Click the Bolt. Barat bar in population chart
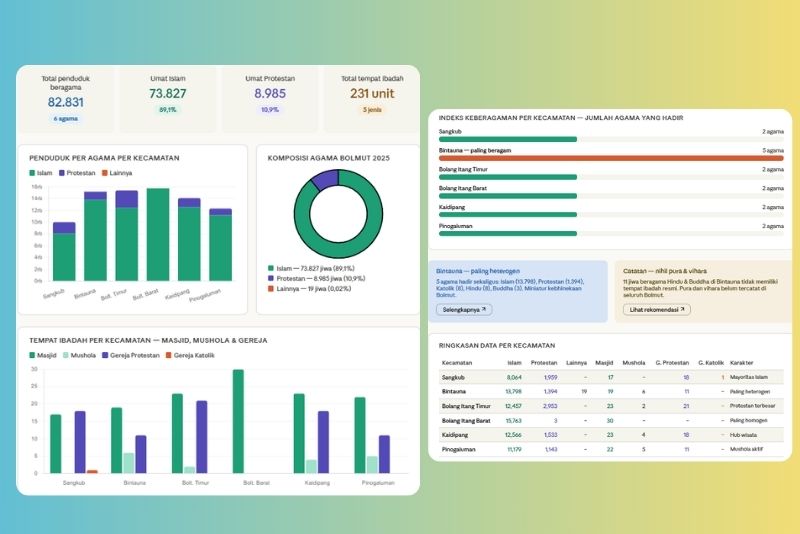 click(x=157, y=235)
